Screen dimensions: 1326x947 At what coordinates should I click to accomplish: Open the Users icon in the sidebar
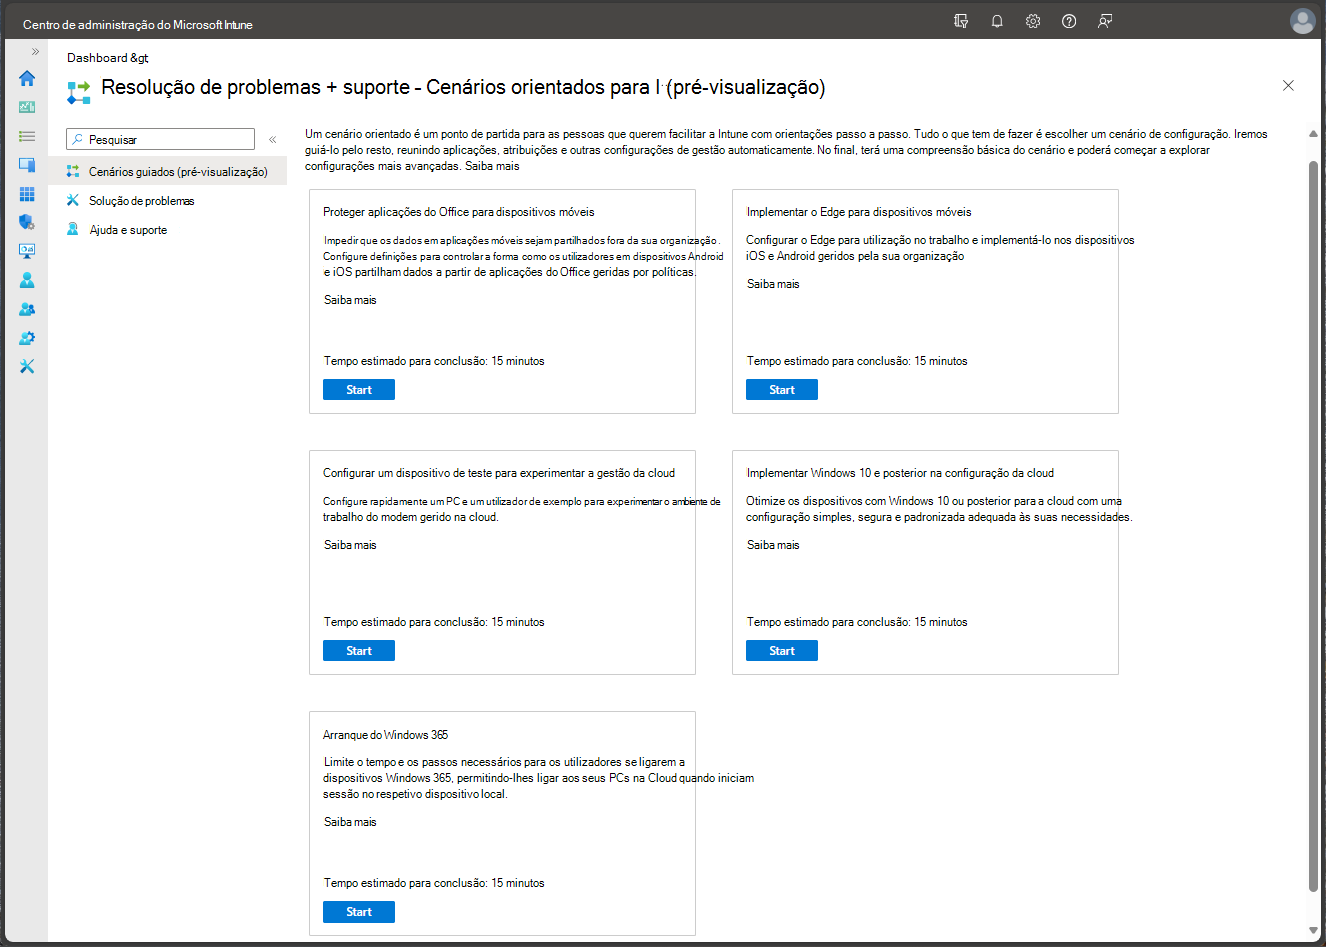point(27,280)
